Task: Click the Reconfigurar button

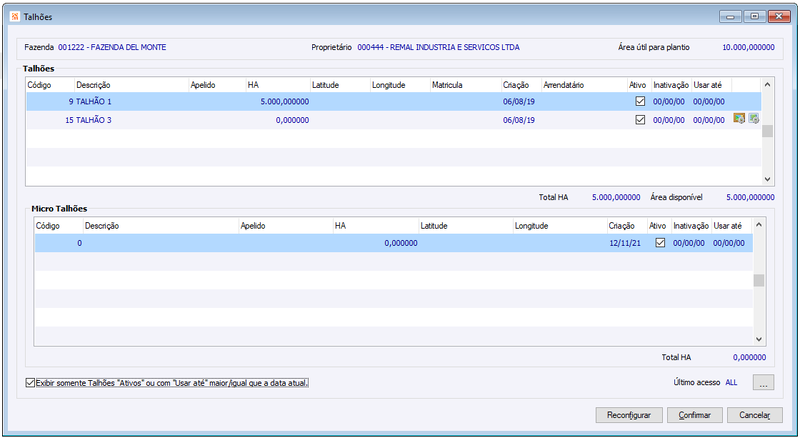Action: tap(629, 415)
